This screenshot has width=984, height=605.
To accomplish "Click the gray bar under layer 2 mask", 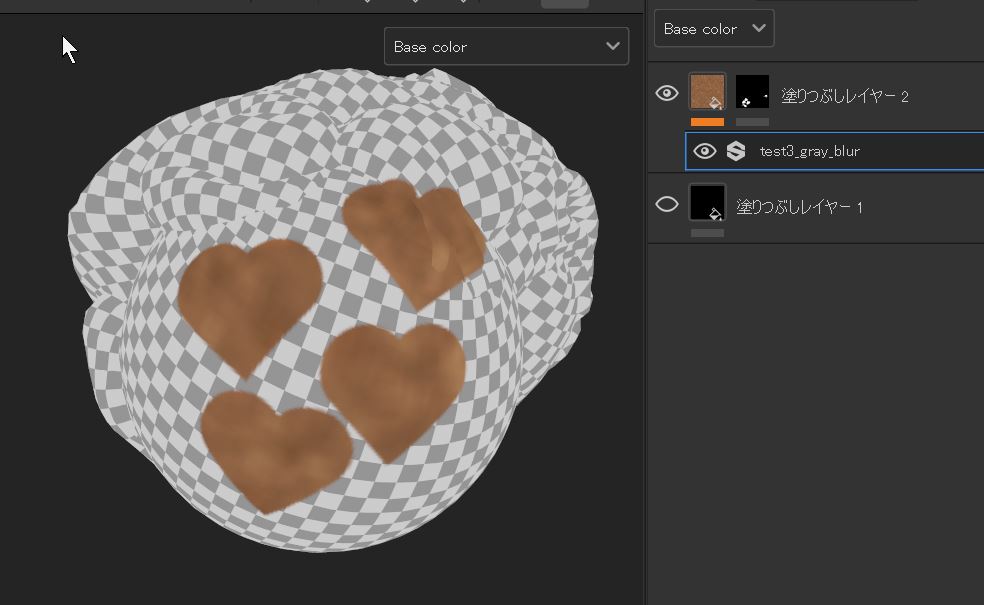I will click(x=752, y=122).
